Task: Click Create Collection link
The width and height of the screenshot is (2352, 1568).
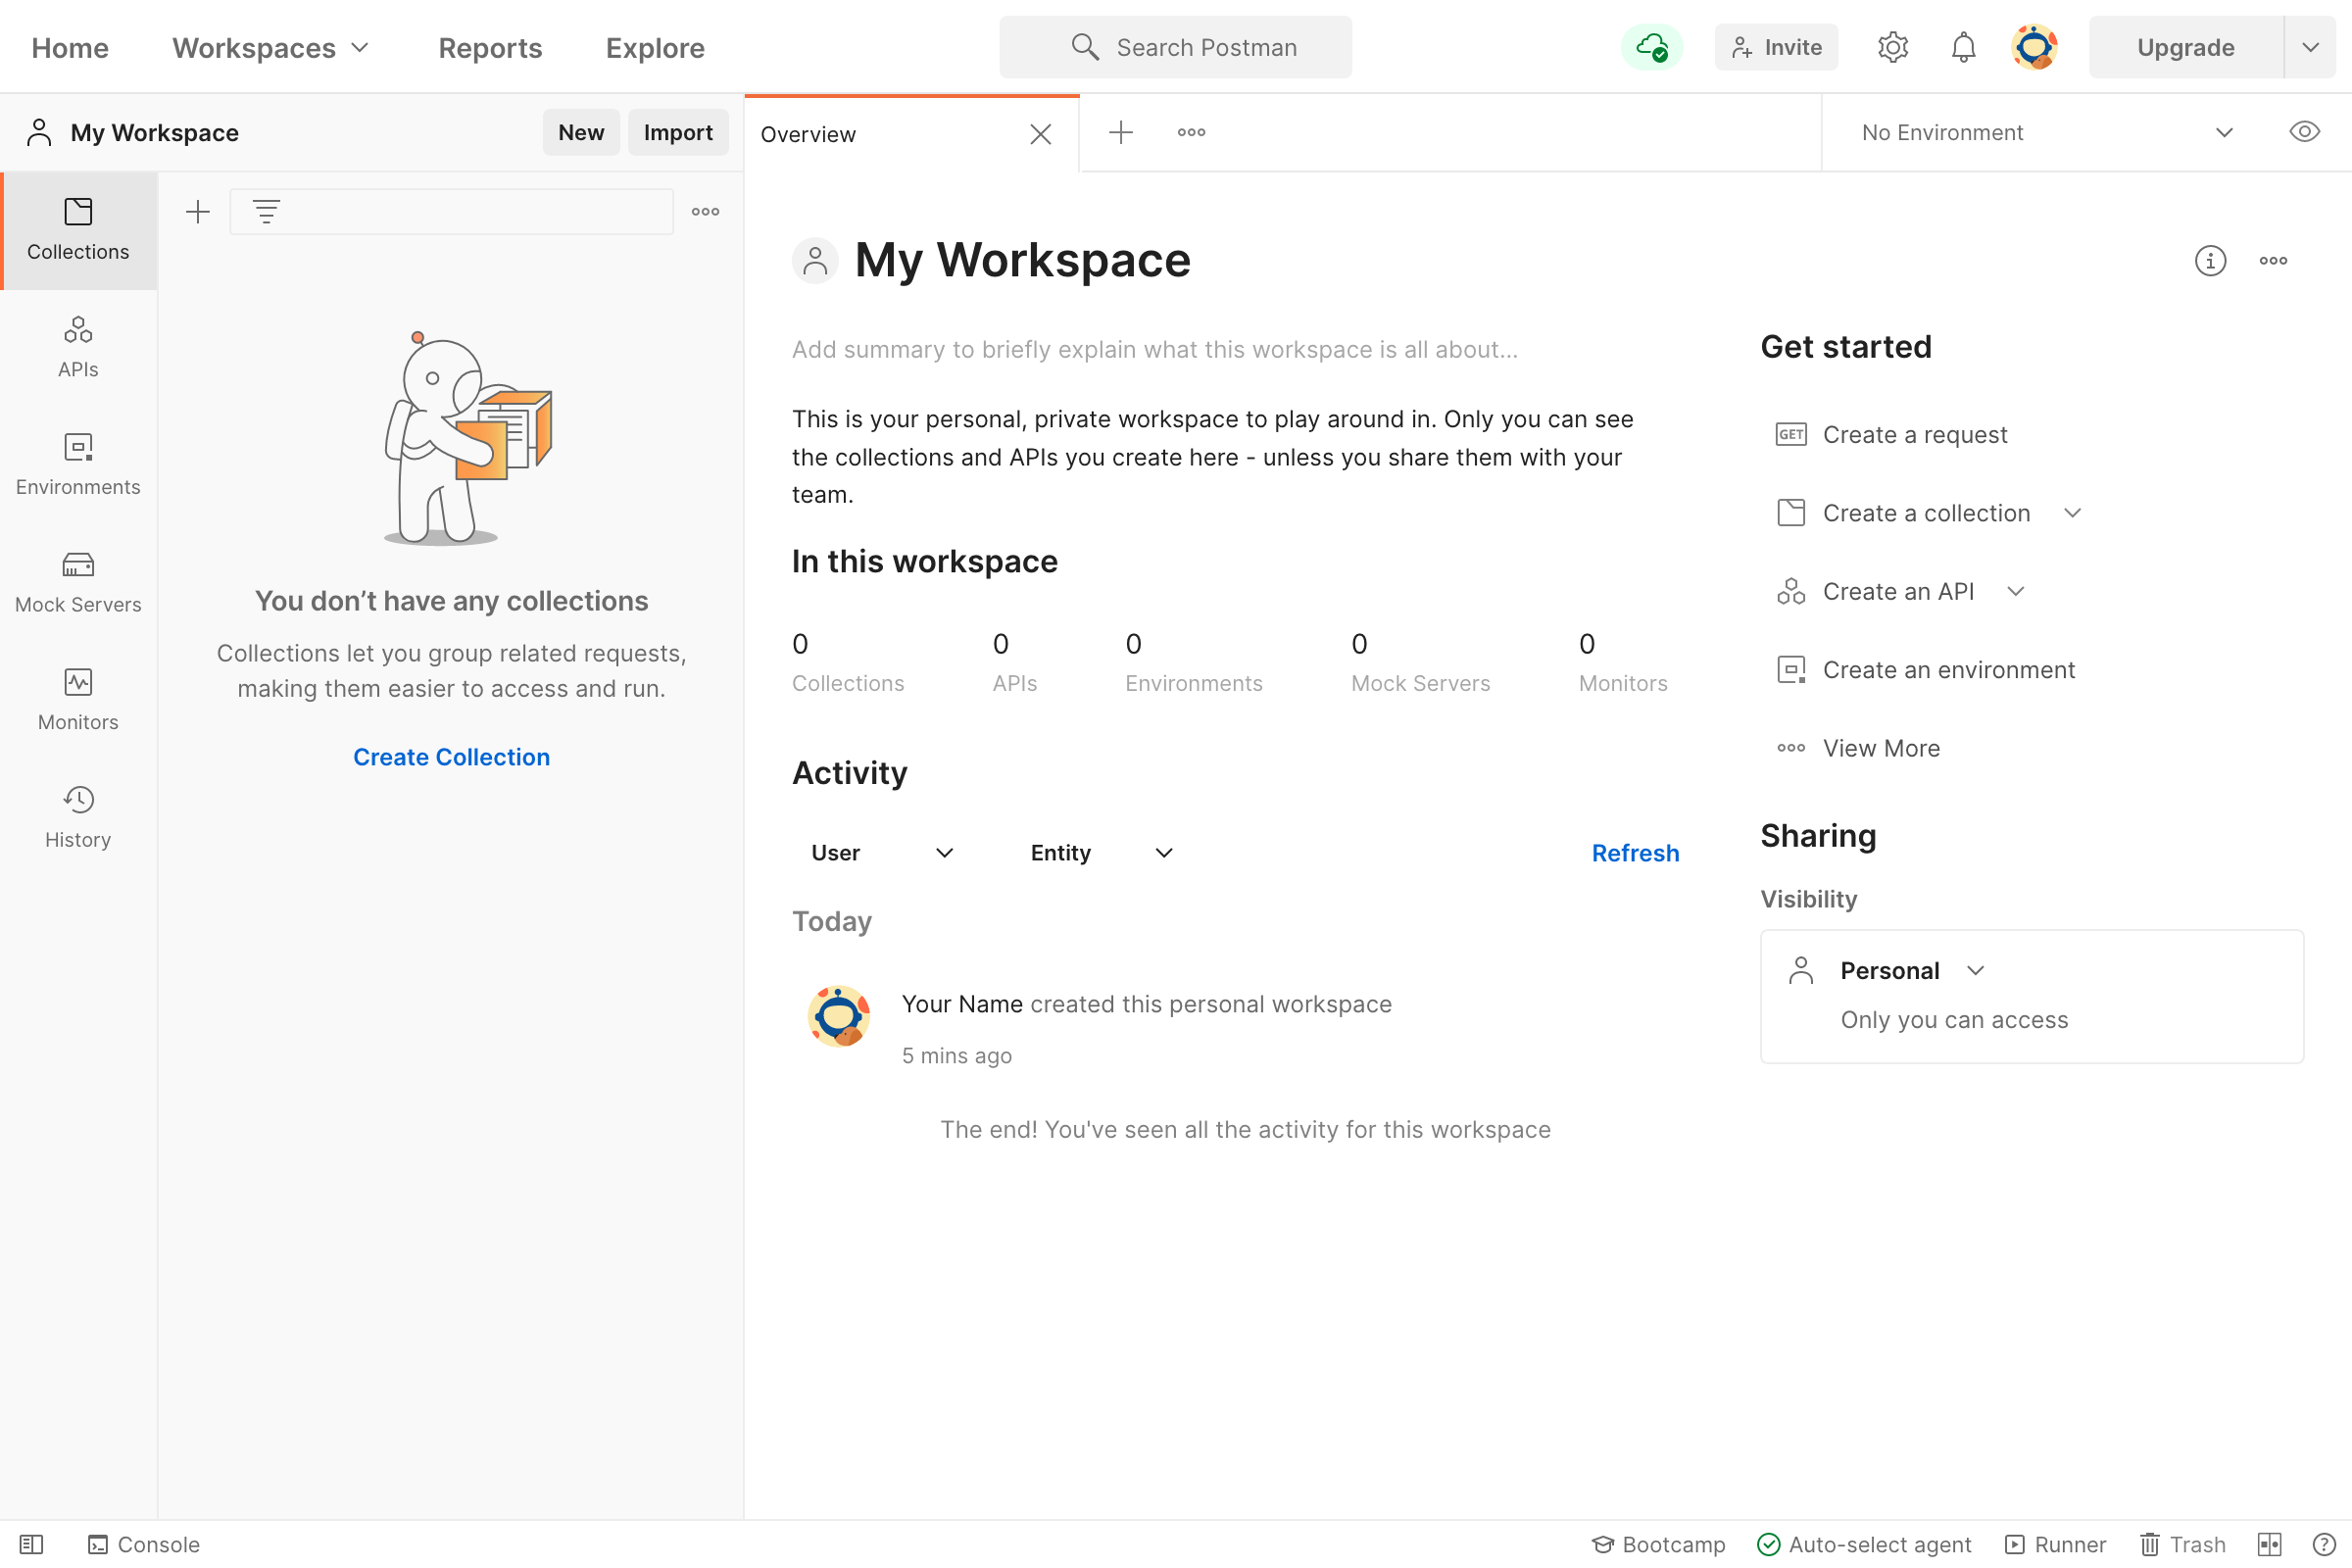Action: click(x=451, y=757)
